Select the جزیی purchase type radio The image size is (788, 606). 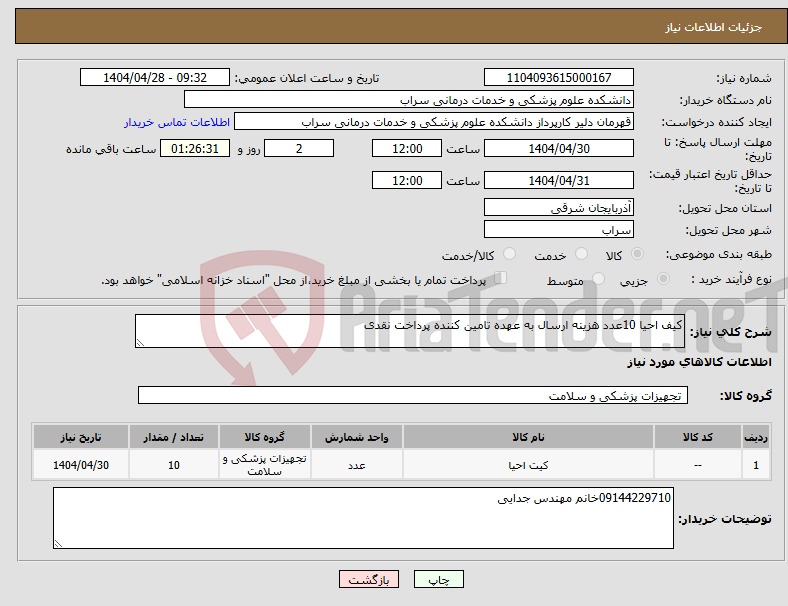click(x=663, y=279)
